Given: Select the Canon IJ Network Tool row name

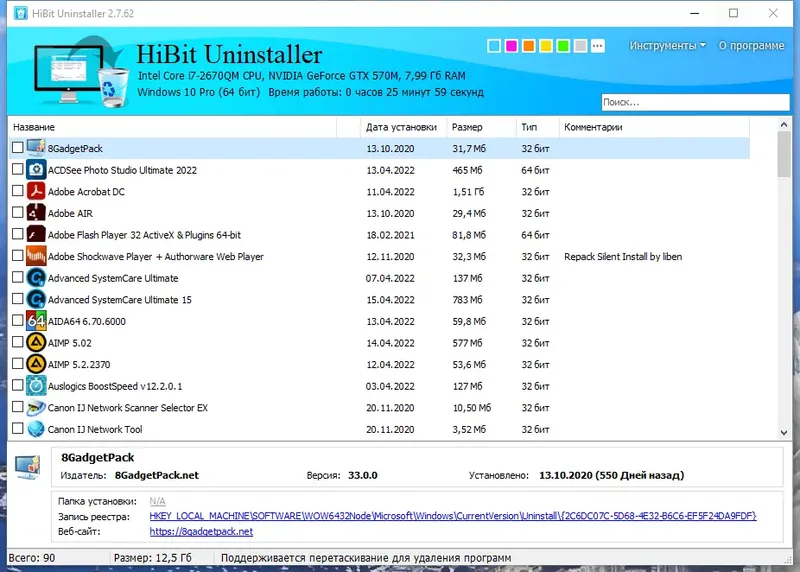Looking at the screenshot, I should click(x=95, y=430).
